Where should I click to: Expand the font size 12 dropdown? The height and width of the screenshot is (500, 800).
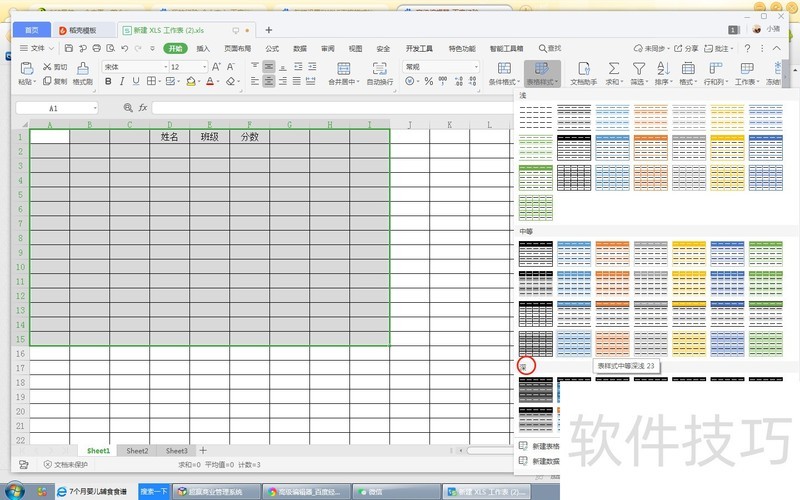pos(203,67)
